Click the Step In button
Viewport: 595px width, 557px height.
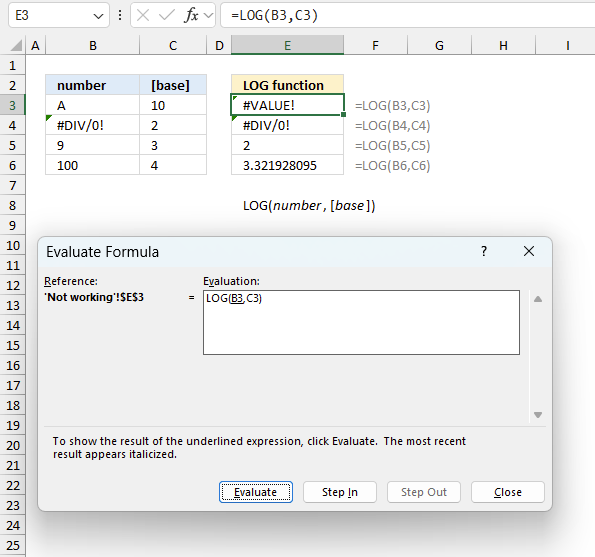coord(340,492)
